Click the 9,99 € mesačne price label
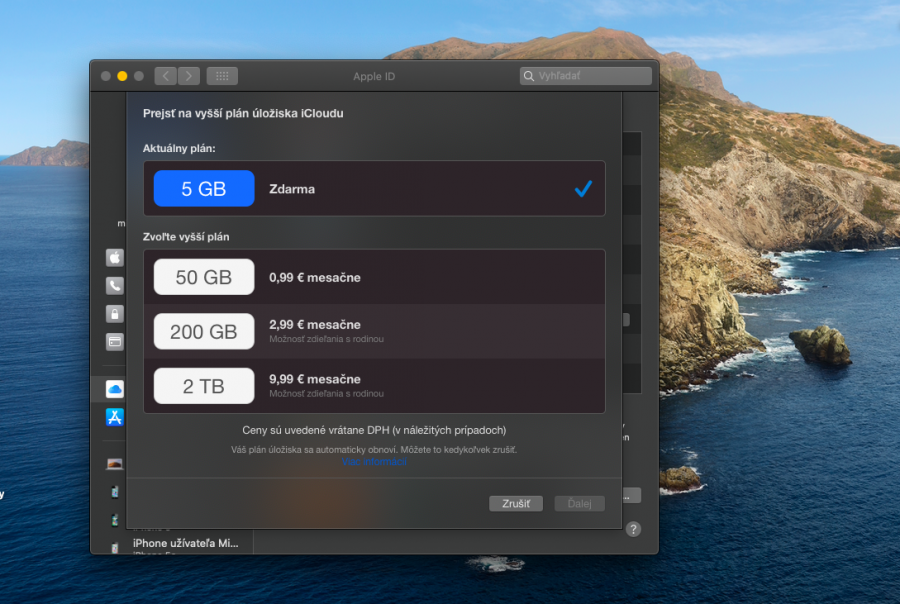This screenshot has width=900, height=604. [x=315, y=379]
